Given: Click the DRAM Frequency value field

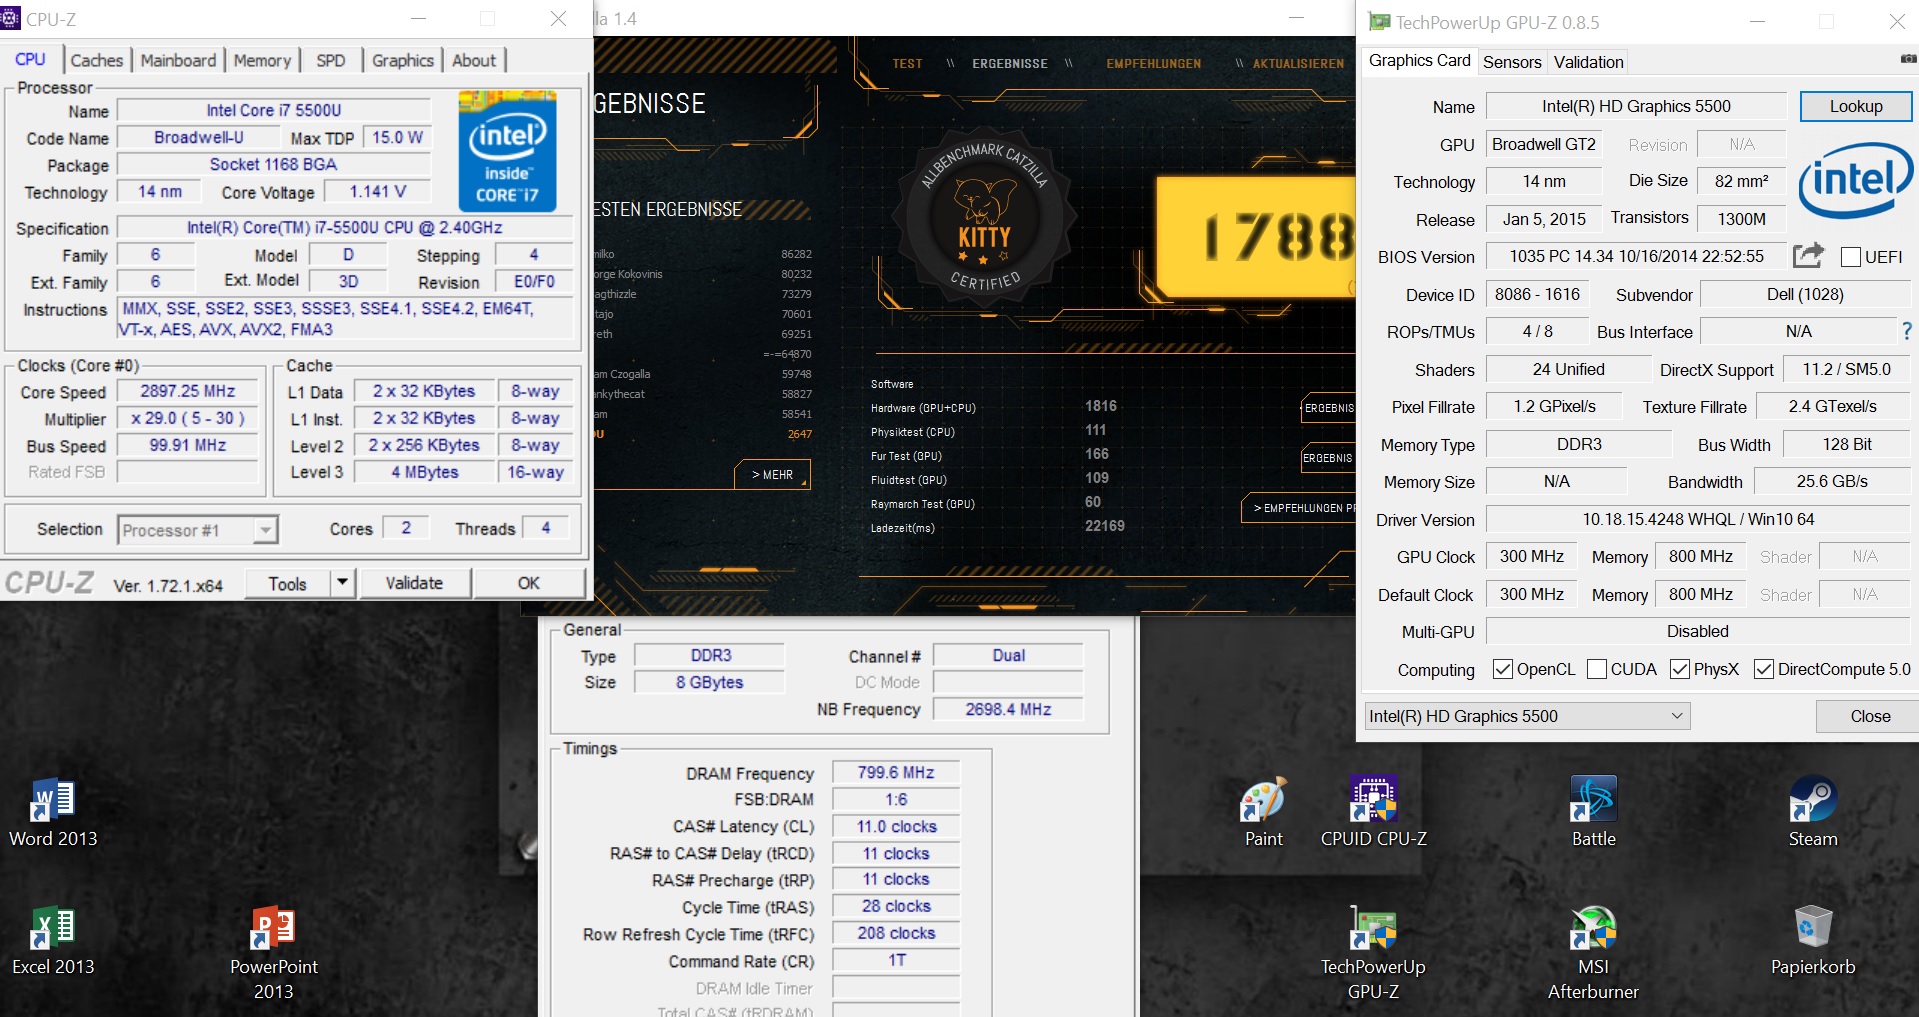Looking at the screenshot, I should point(896,772).
